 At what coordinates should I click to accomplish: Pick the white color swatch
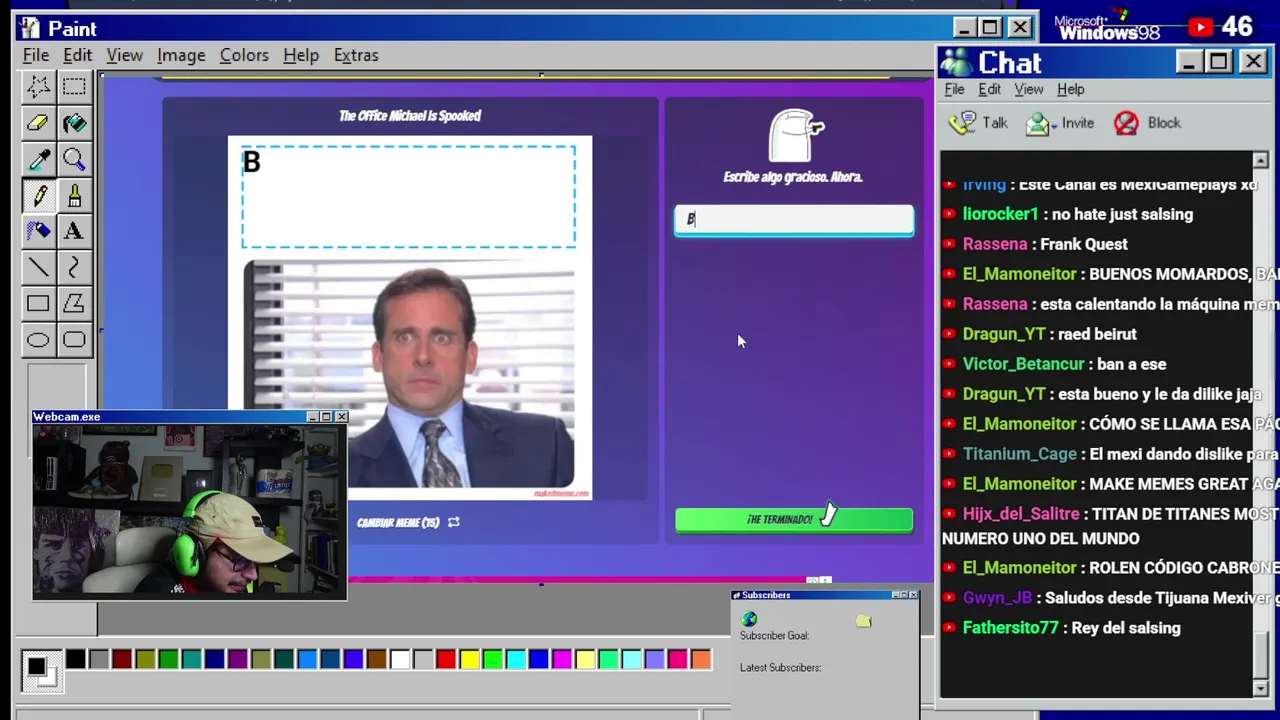tap(400, 659)
